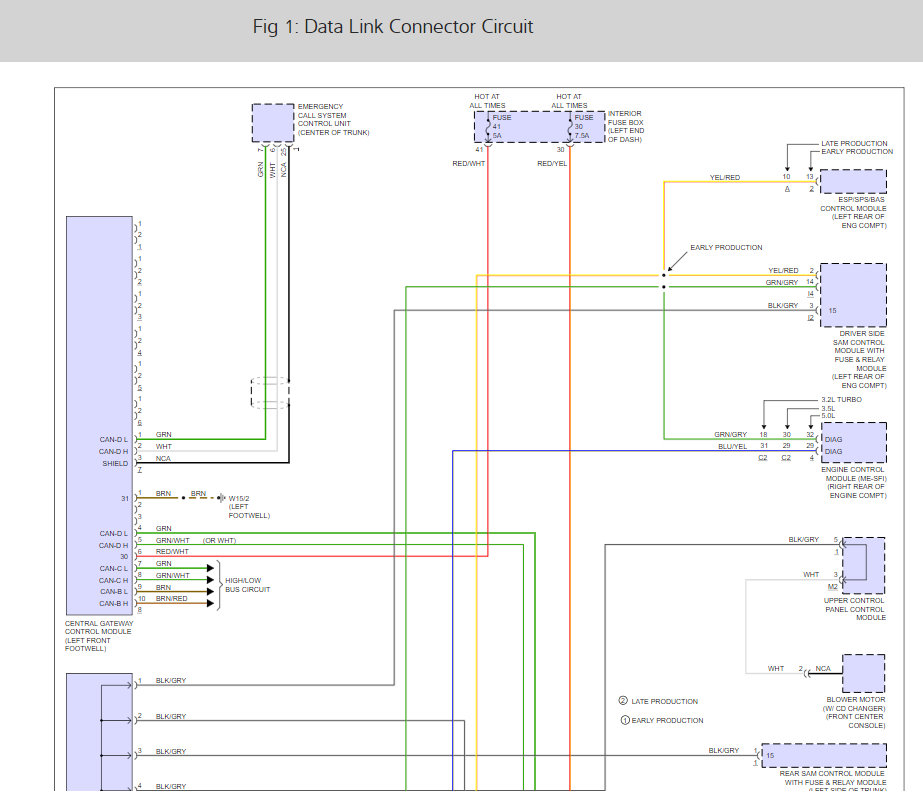Click the Emergency Call System control unit box
Viewport: 923px width, 804px height.
point(273,123)
